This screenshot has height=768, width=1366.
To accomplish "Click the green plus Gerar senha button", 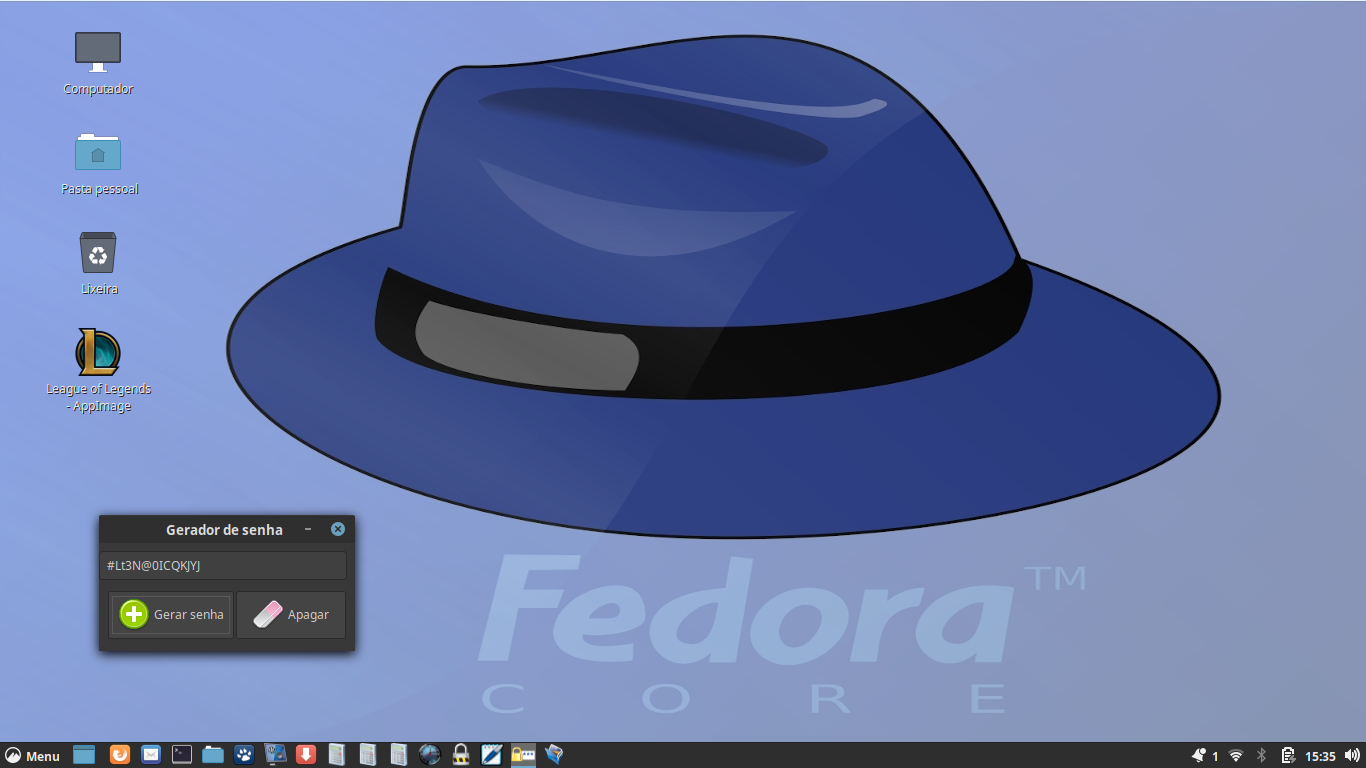I will click(171, 614).
